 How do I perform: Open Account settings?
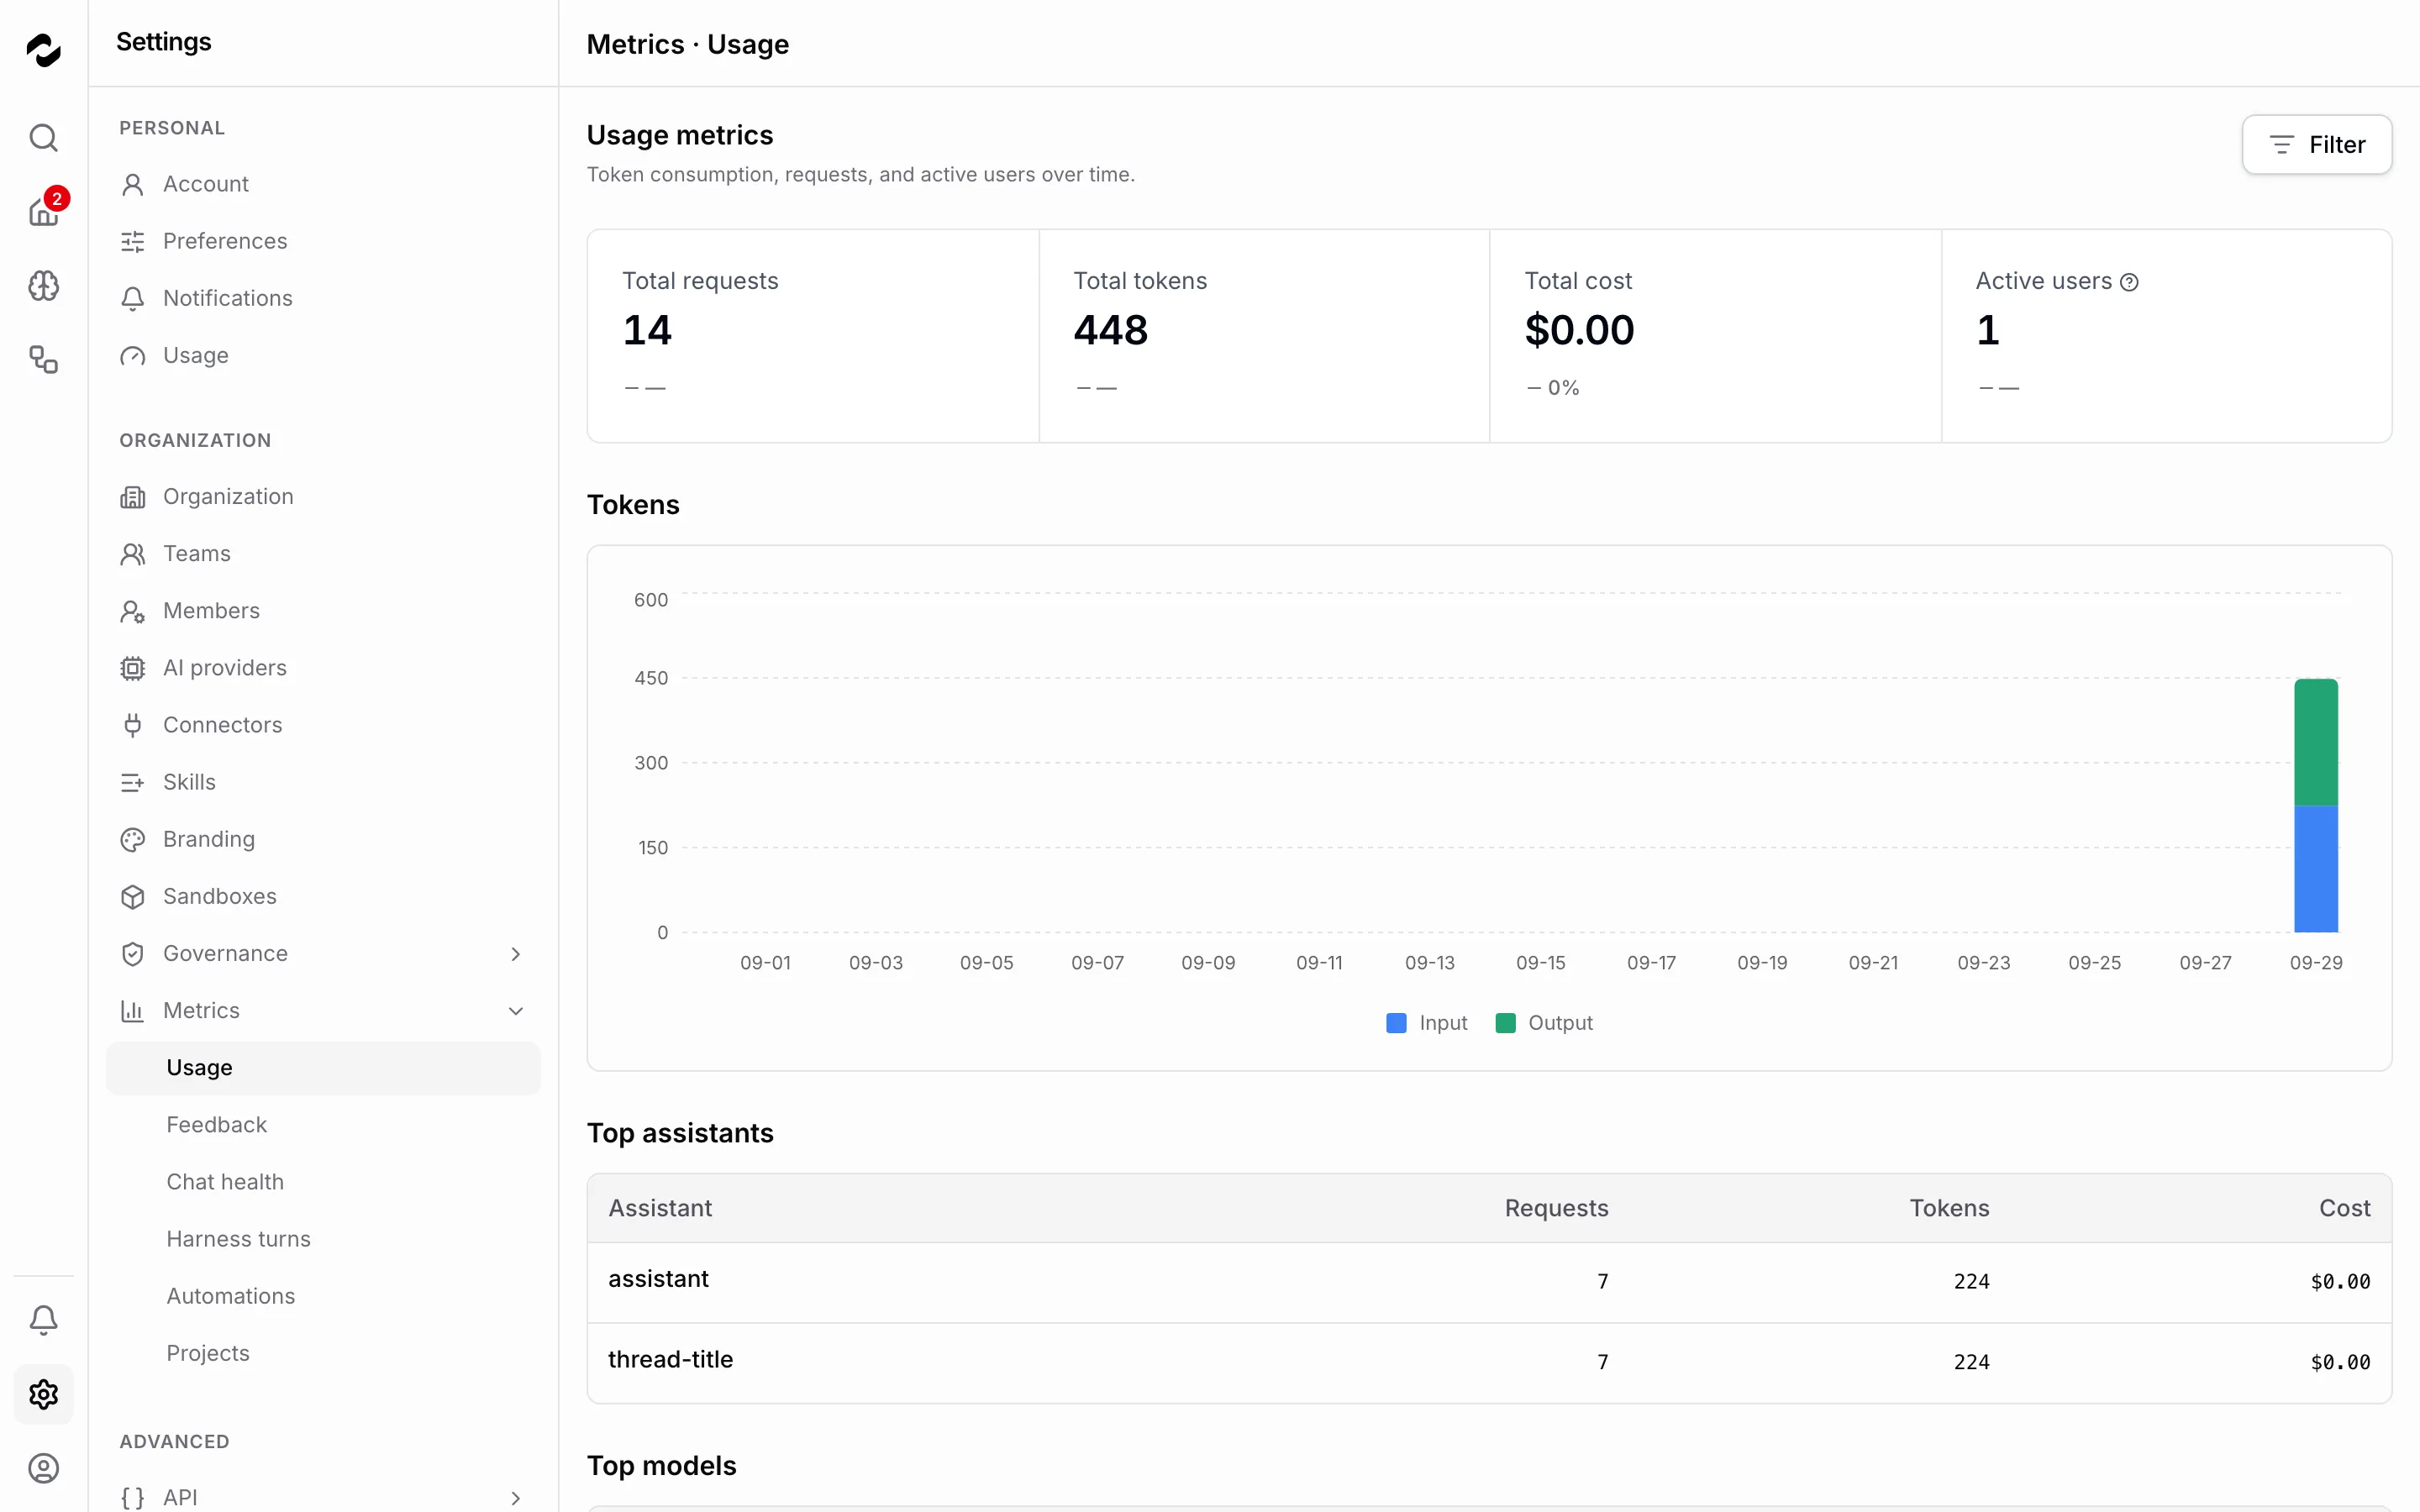323,184
